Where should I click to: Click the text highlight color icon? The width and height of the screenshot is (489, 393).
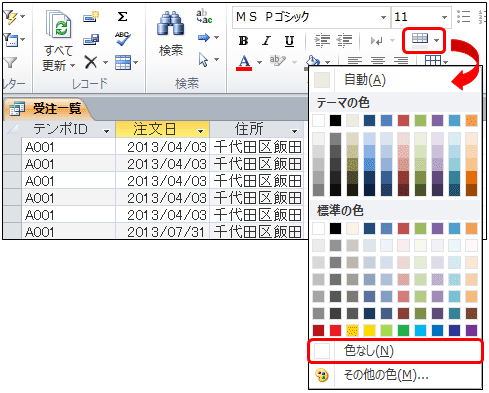tap(278, 61)
